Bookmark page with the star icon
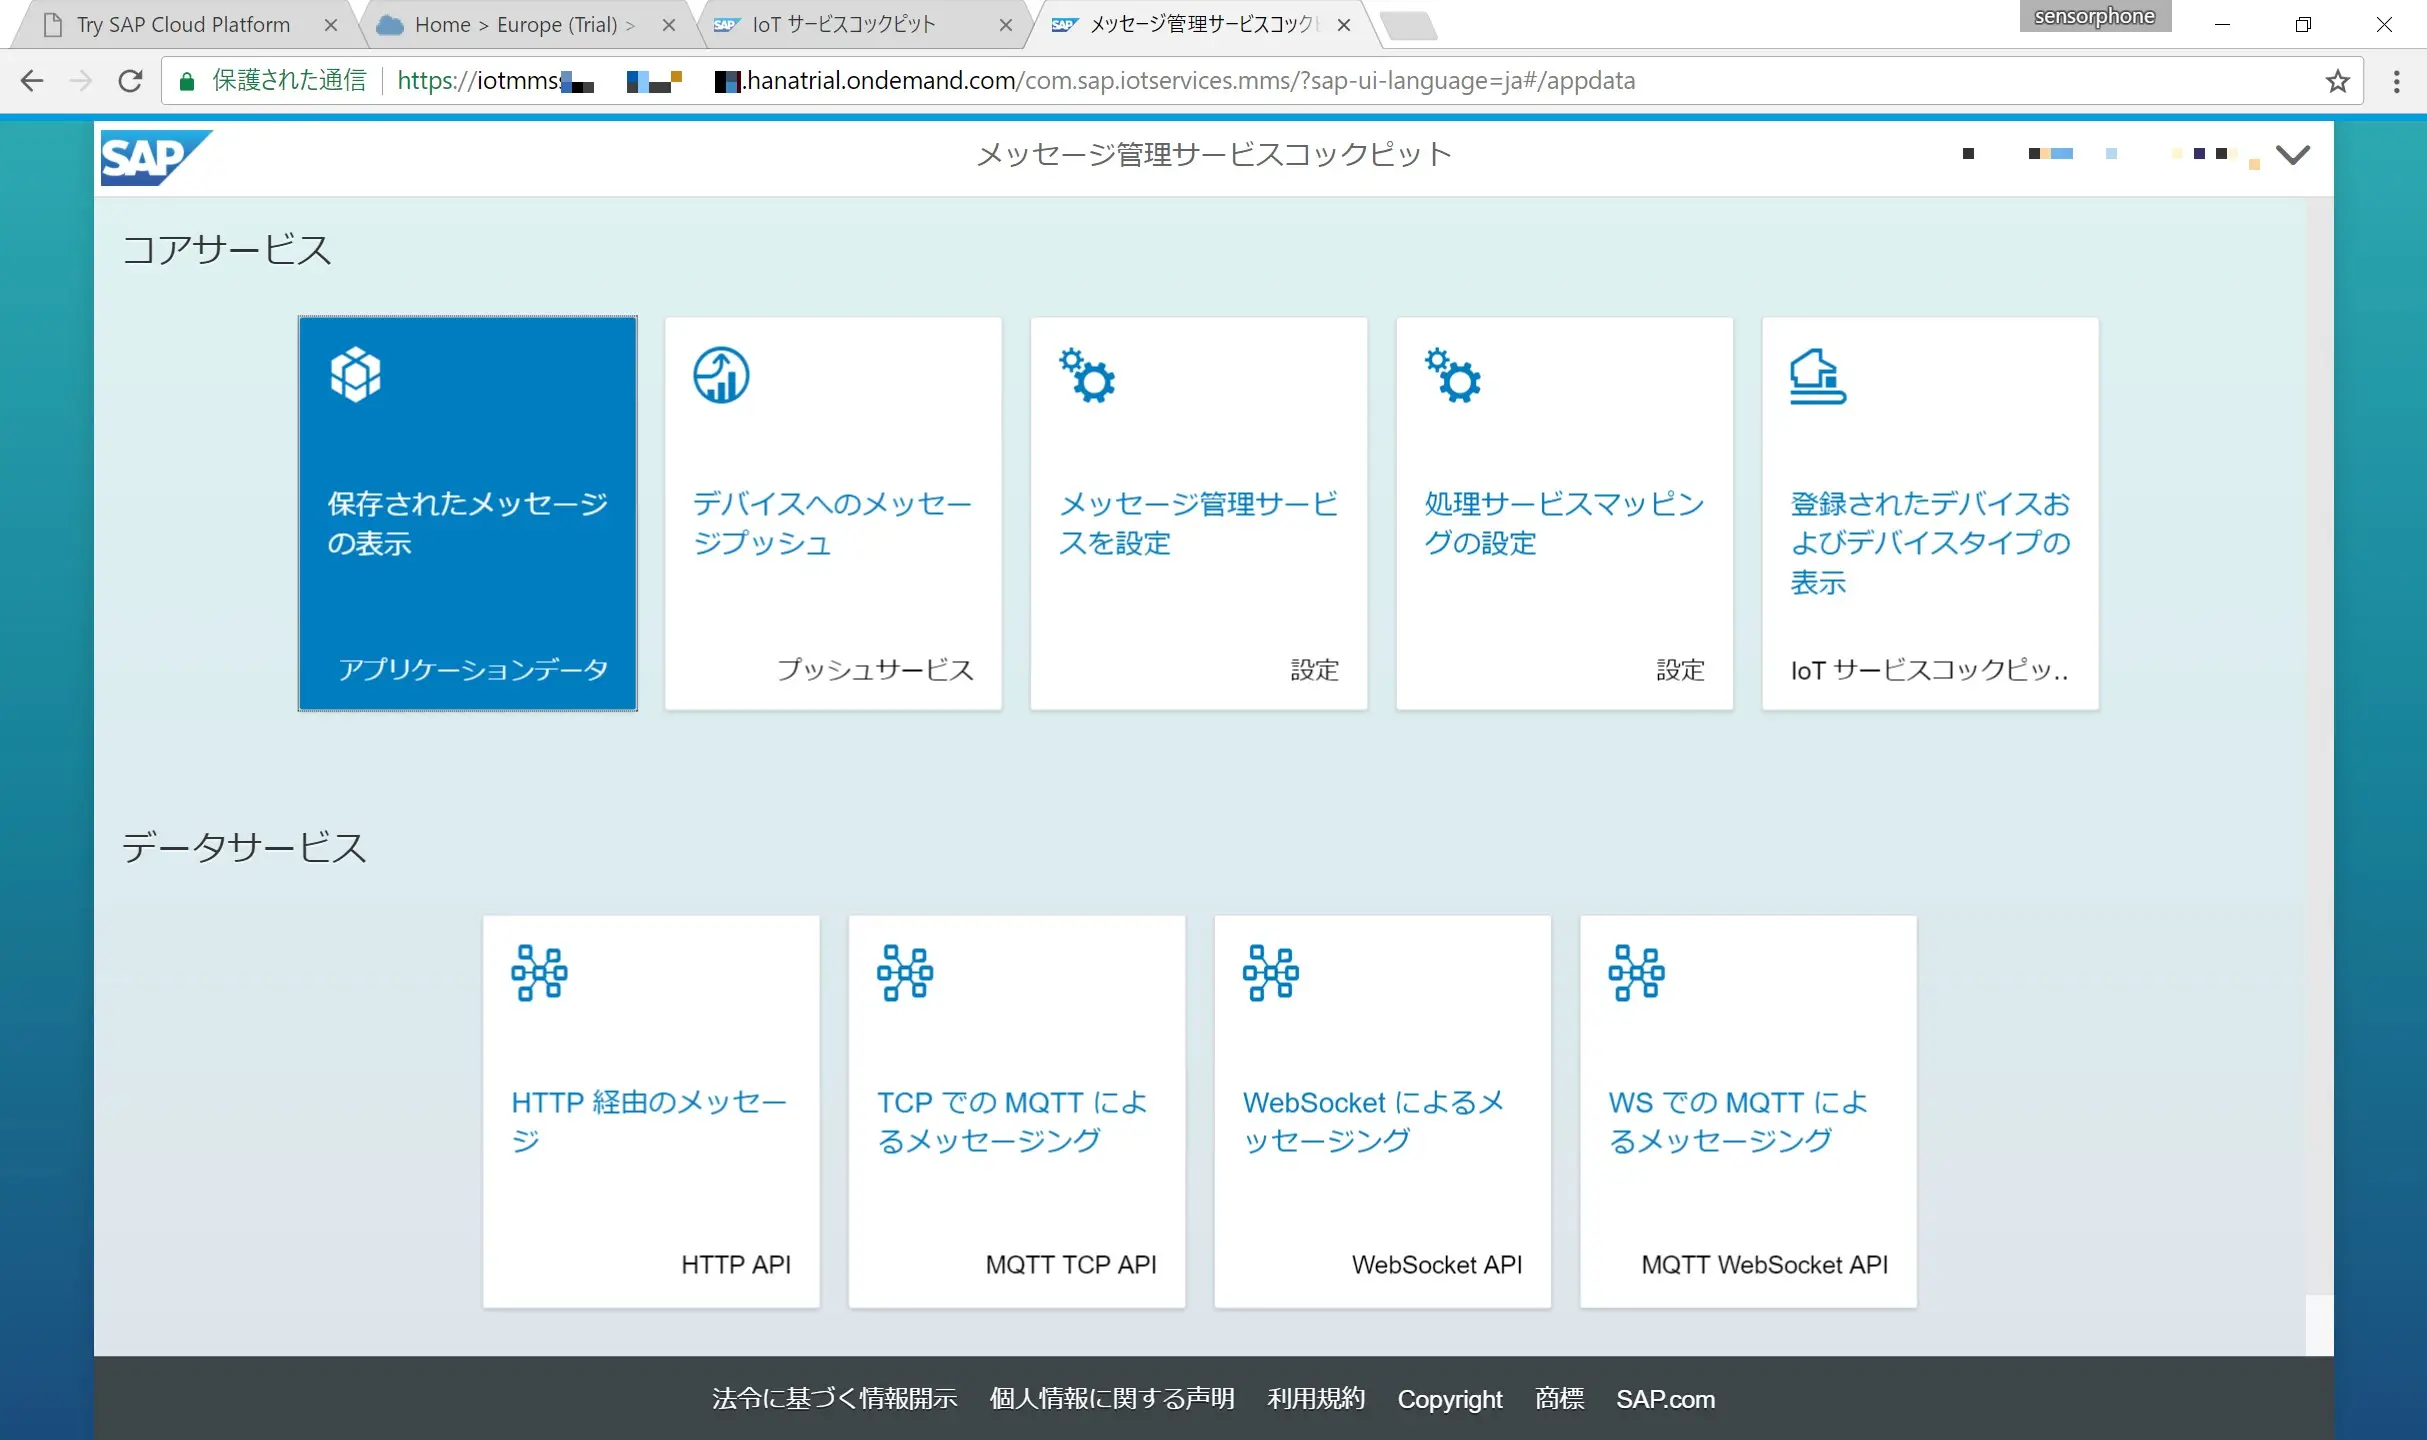Screen dimensions: 2427x1440 click(x=2337, y=81)
